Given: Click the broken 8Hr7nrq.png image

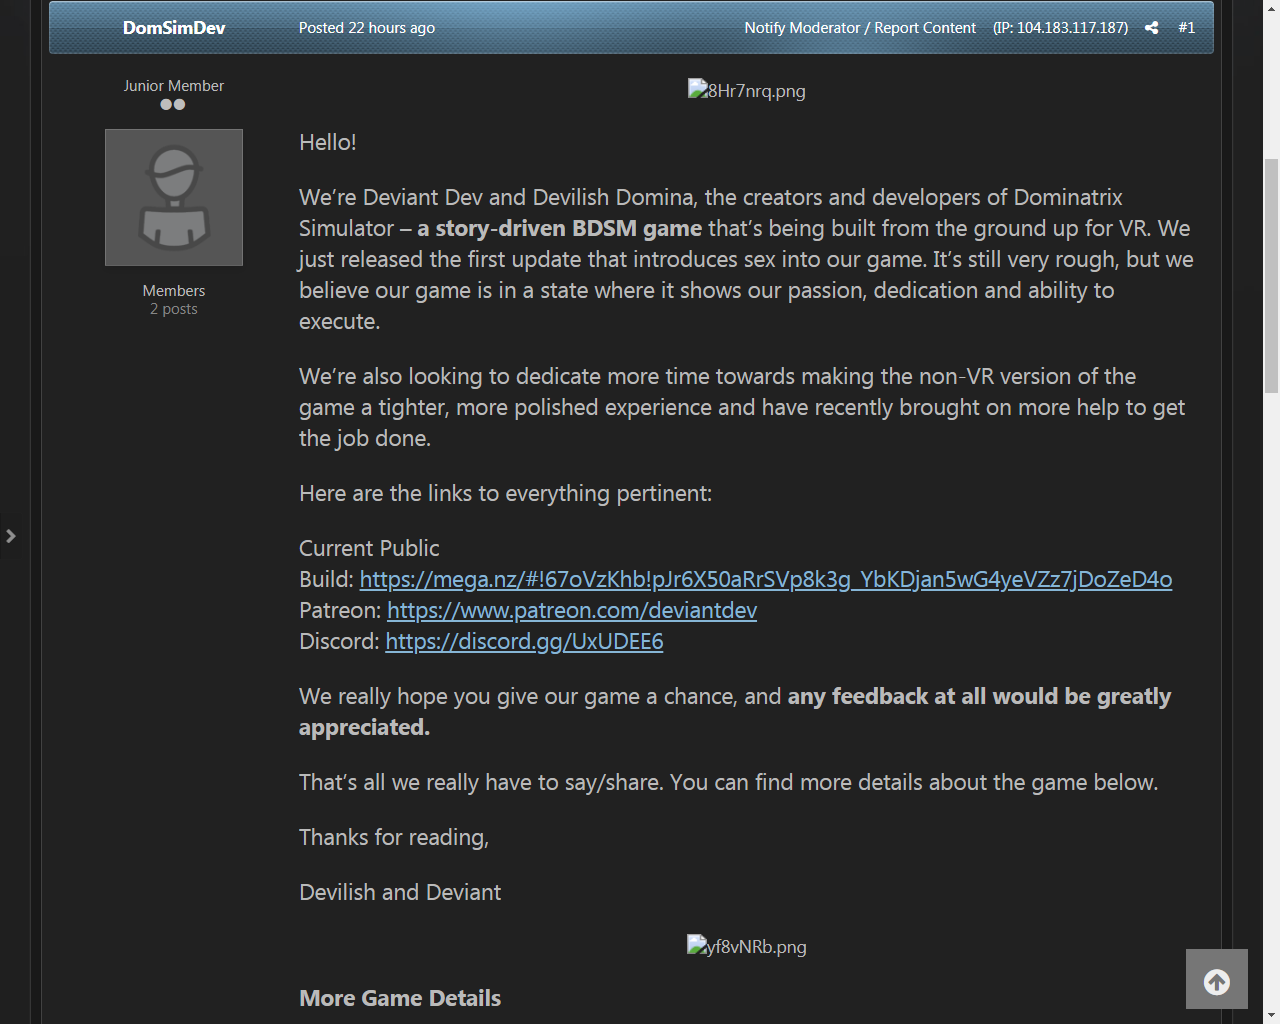Looking at the screenshot, I should (747, 90).
